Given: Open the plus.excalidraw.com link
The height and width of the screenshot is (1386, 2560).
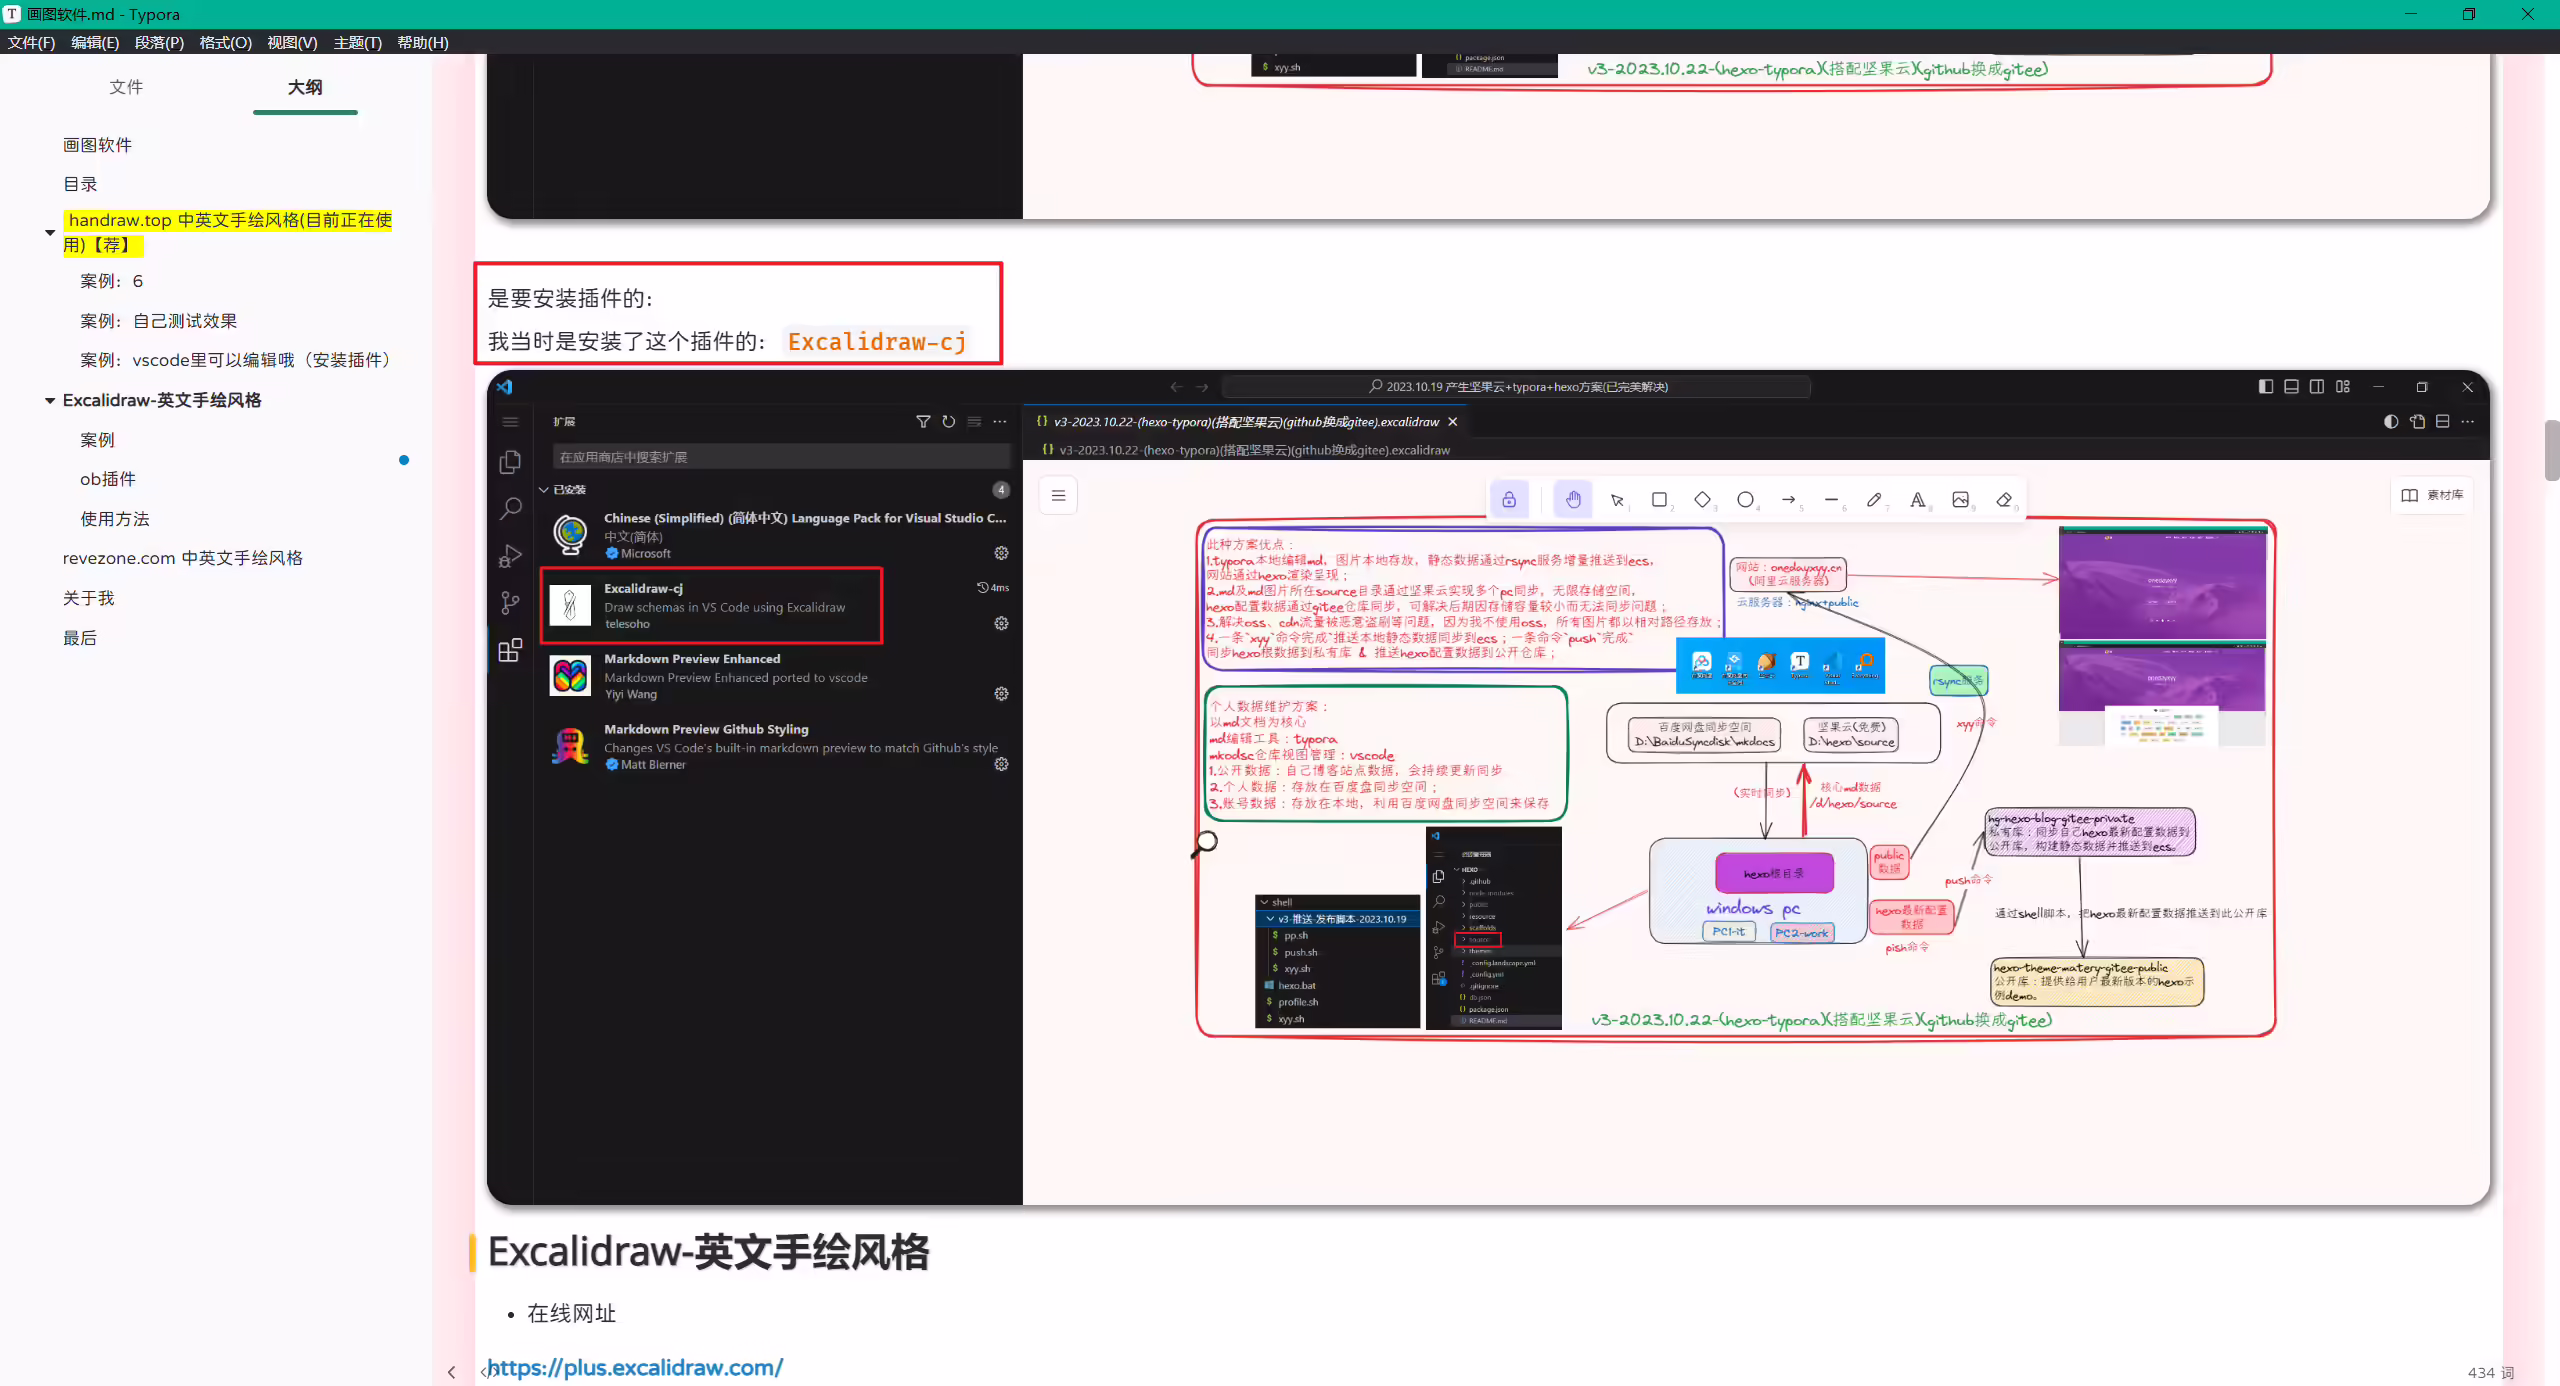Looking at the screenshot, I should click(x=635, y=1367).
